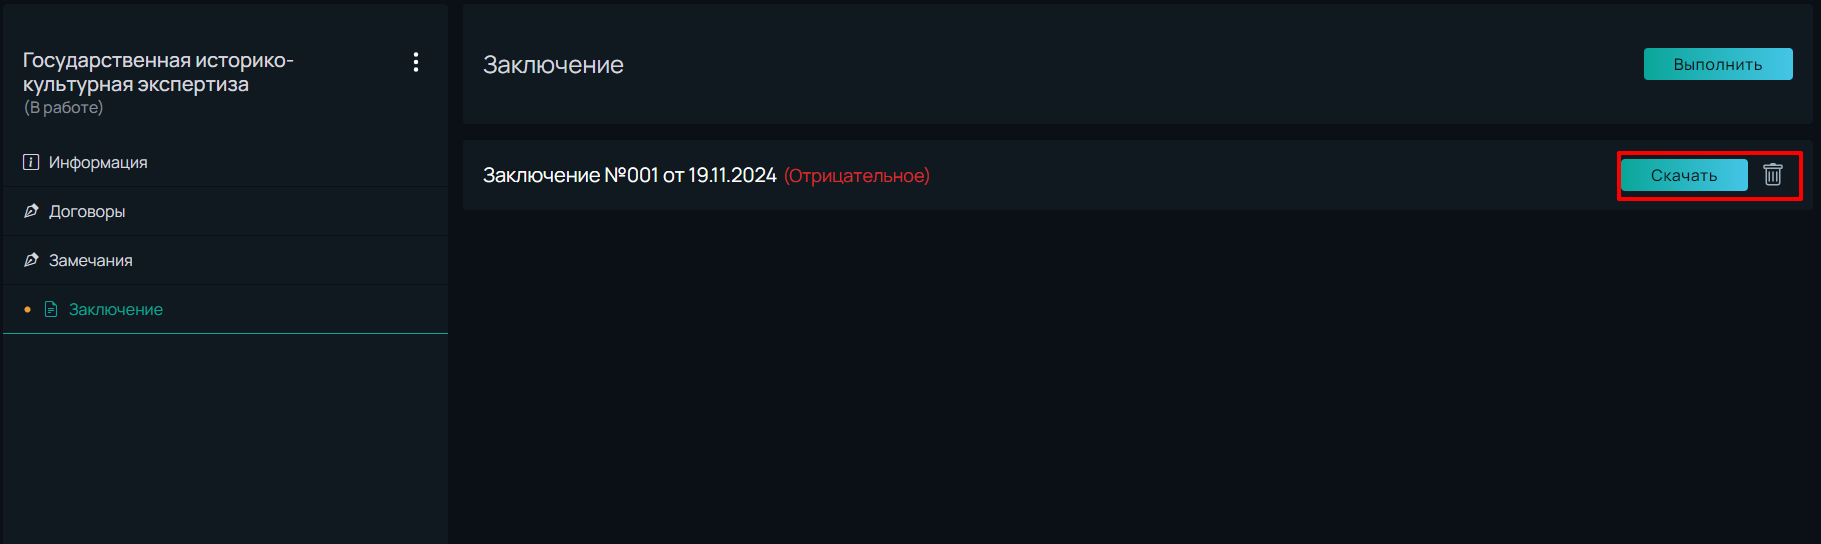
Task: Click the document icon beside Заключение
Action: click(x=51, y=309)
